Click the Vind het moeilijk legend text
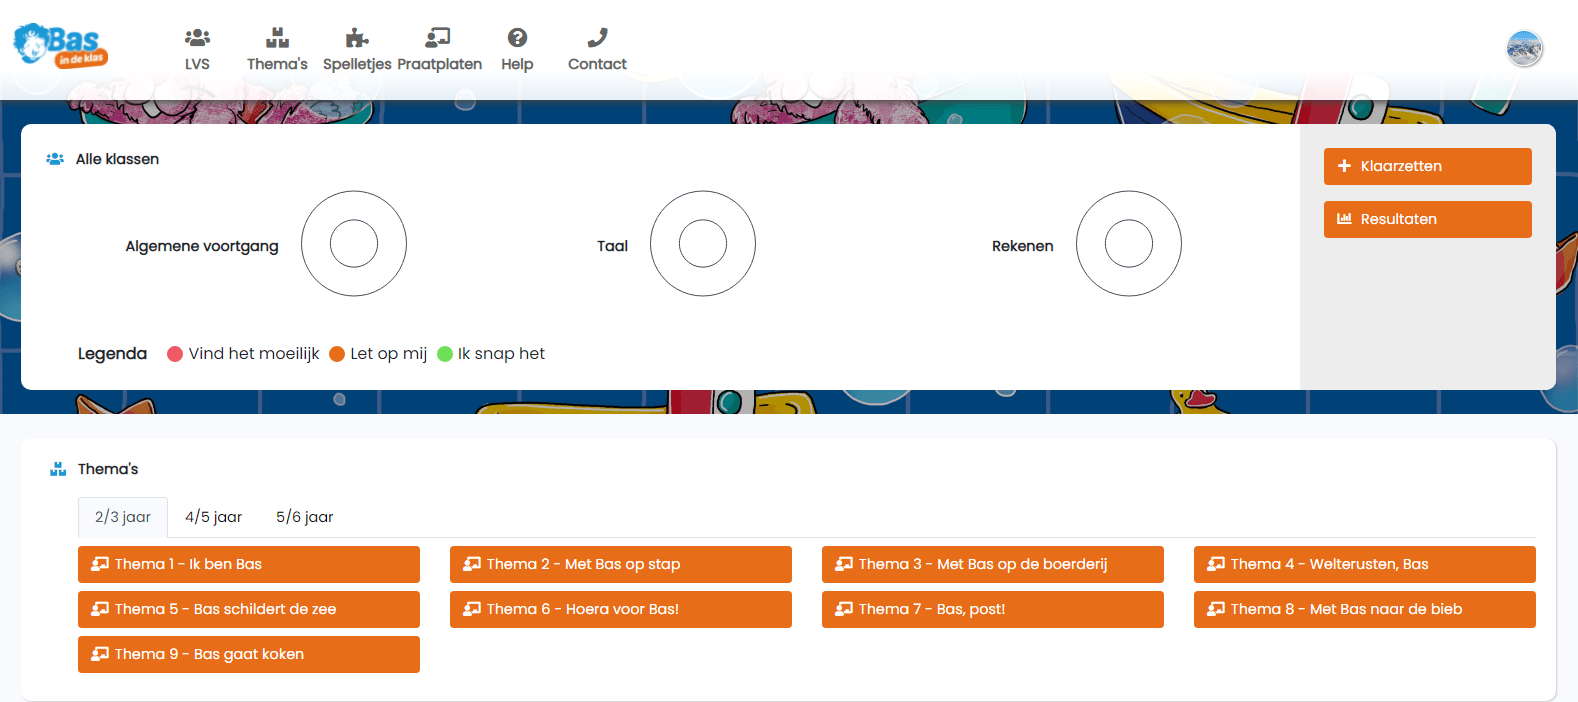Viewport: 1578px width, 702px height. 254,354
